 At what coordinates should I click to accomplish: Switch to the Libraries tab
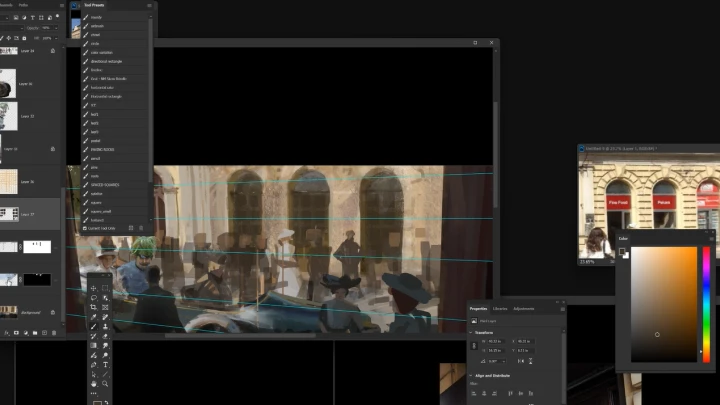[500, 309]
